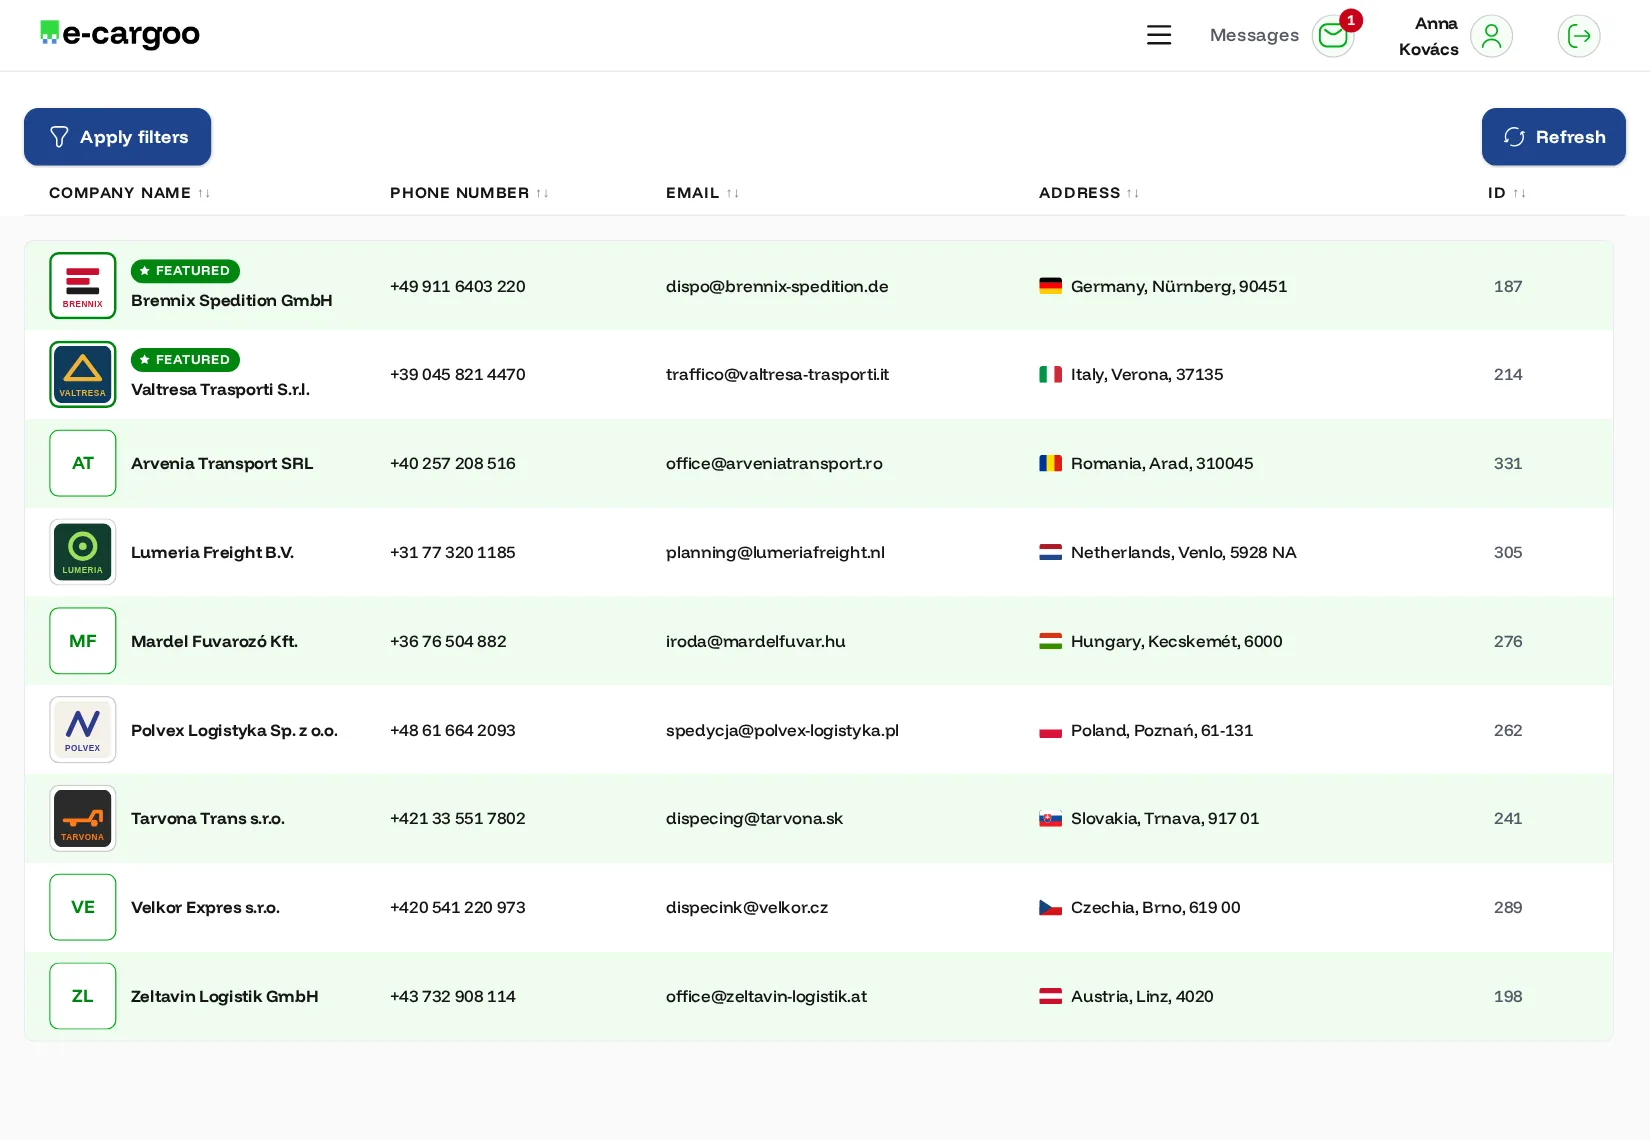Image resolution: width=1650 pixels, height=1140 pixels.
Task: Click the Czechia flag icon
Action: [1050, 908]
